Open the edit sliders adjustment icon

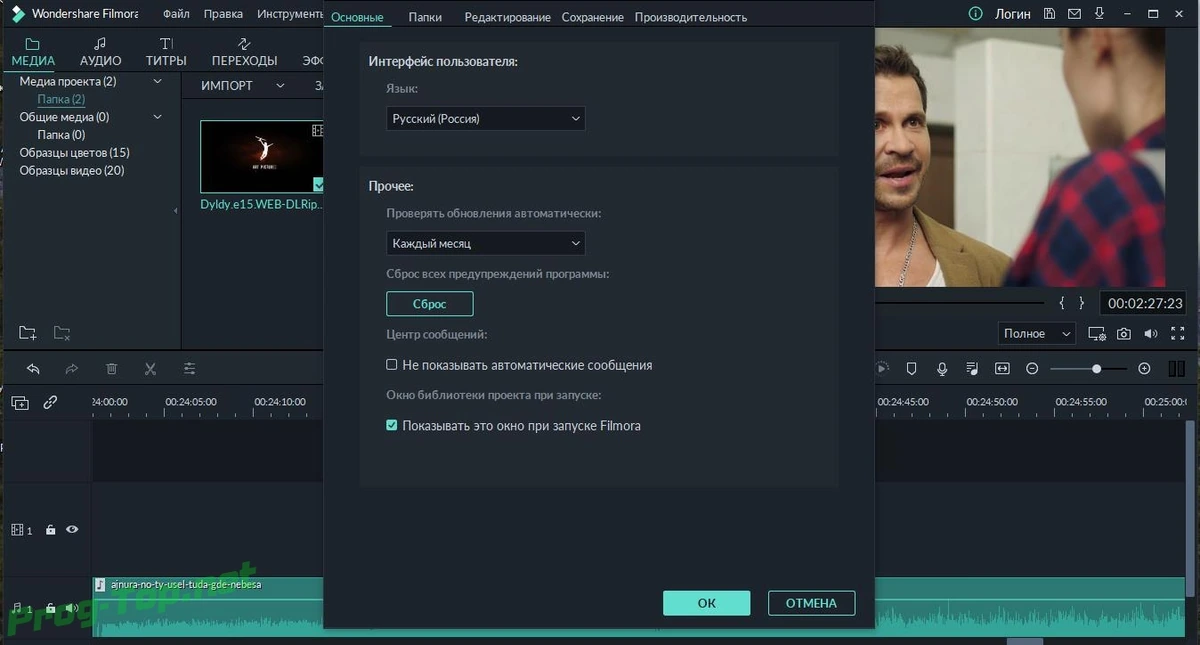[190, 368]
